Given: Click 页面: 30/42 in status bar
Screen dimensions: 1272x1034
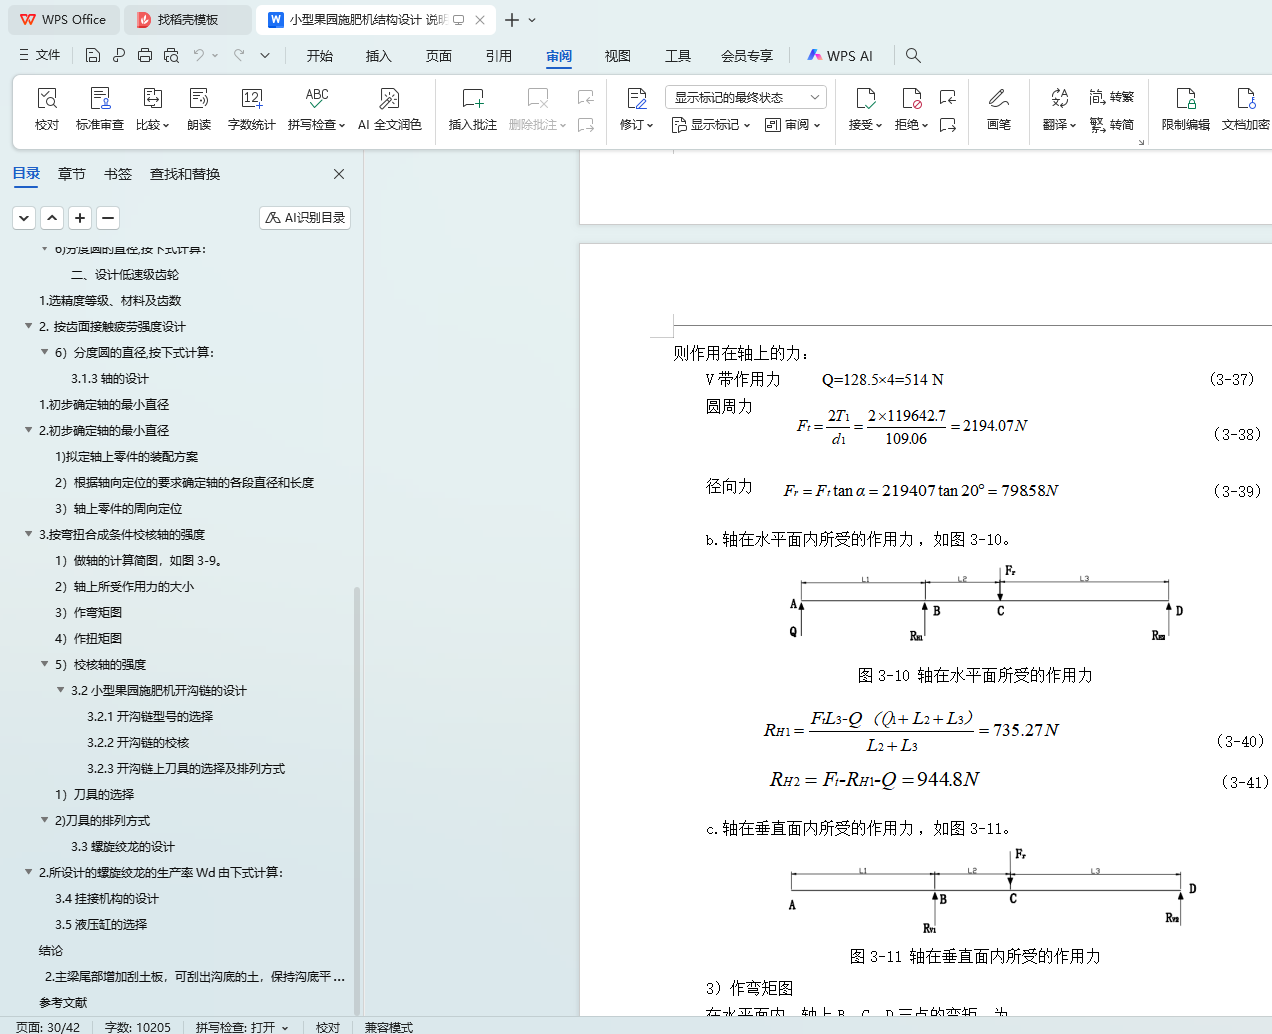Looking at the screenshot, I should pyautogui.click(x=48, y=1027).
